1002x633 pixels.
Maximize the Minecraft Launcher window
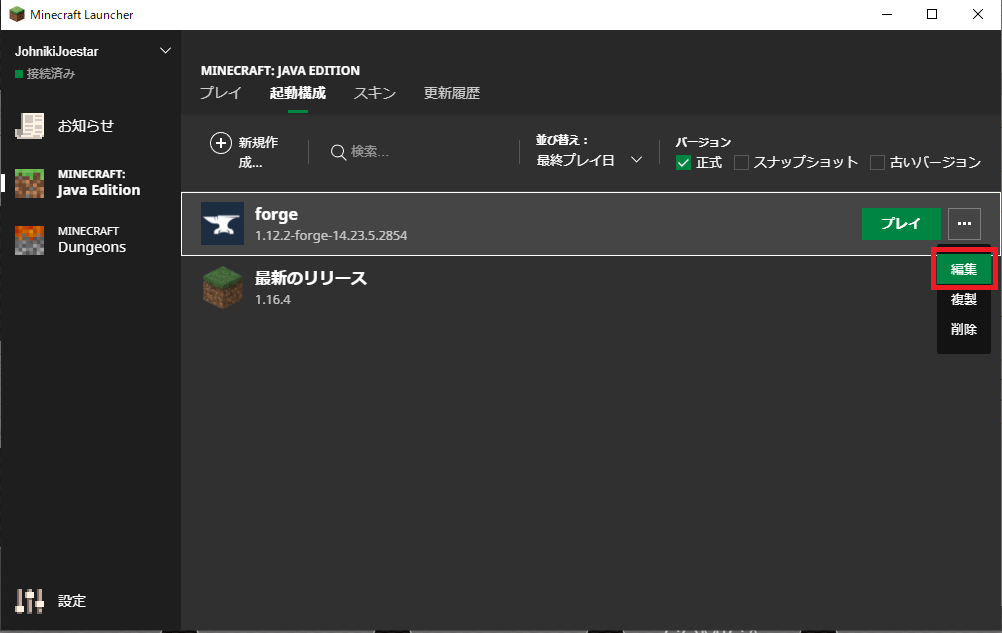[x=932, y=14]
